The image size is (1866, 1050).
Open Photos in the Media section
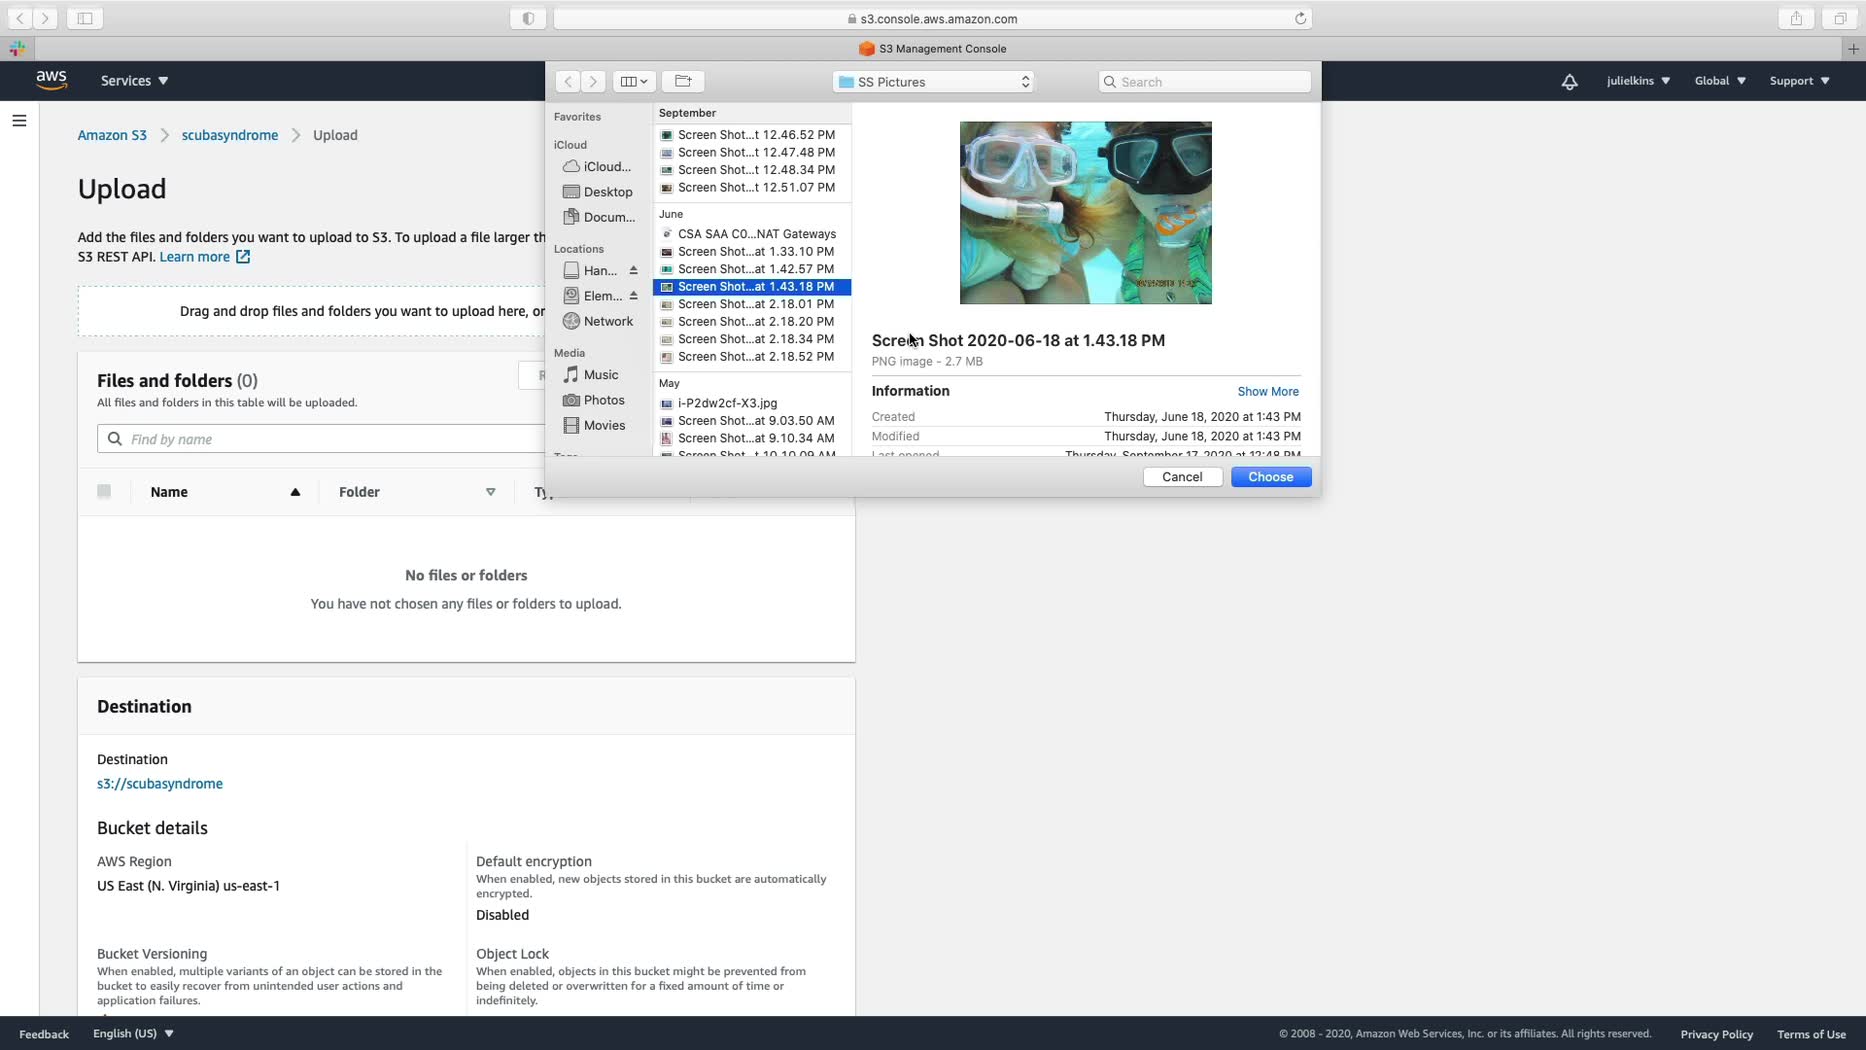point(594,400)
